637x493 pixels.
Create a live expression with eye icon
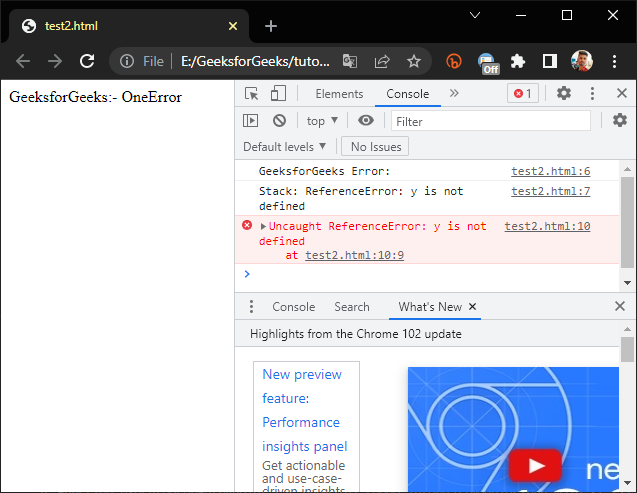pos(366,120)
